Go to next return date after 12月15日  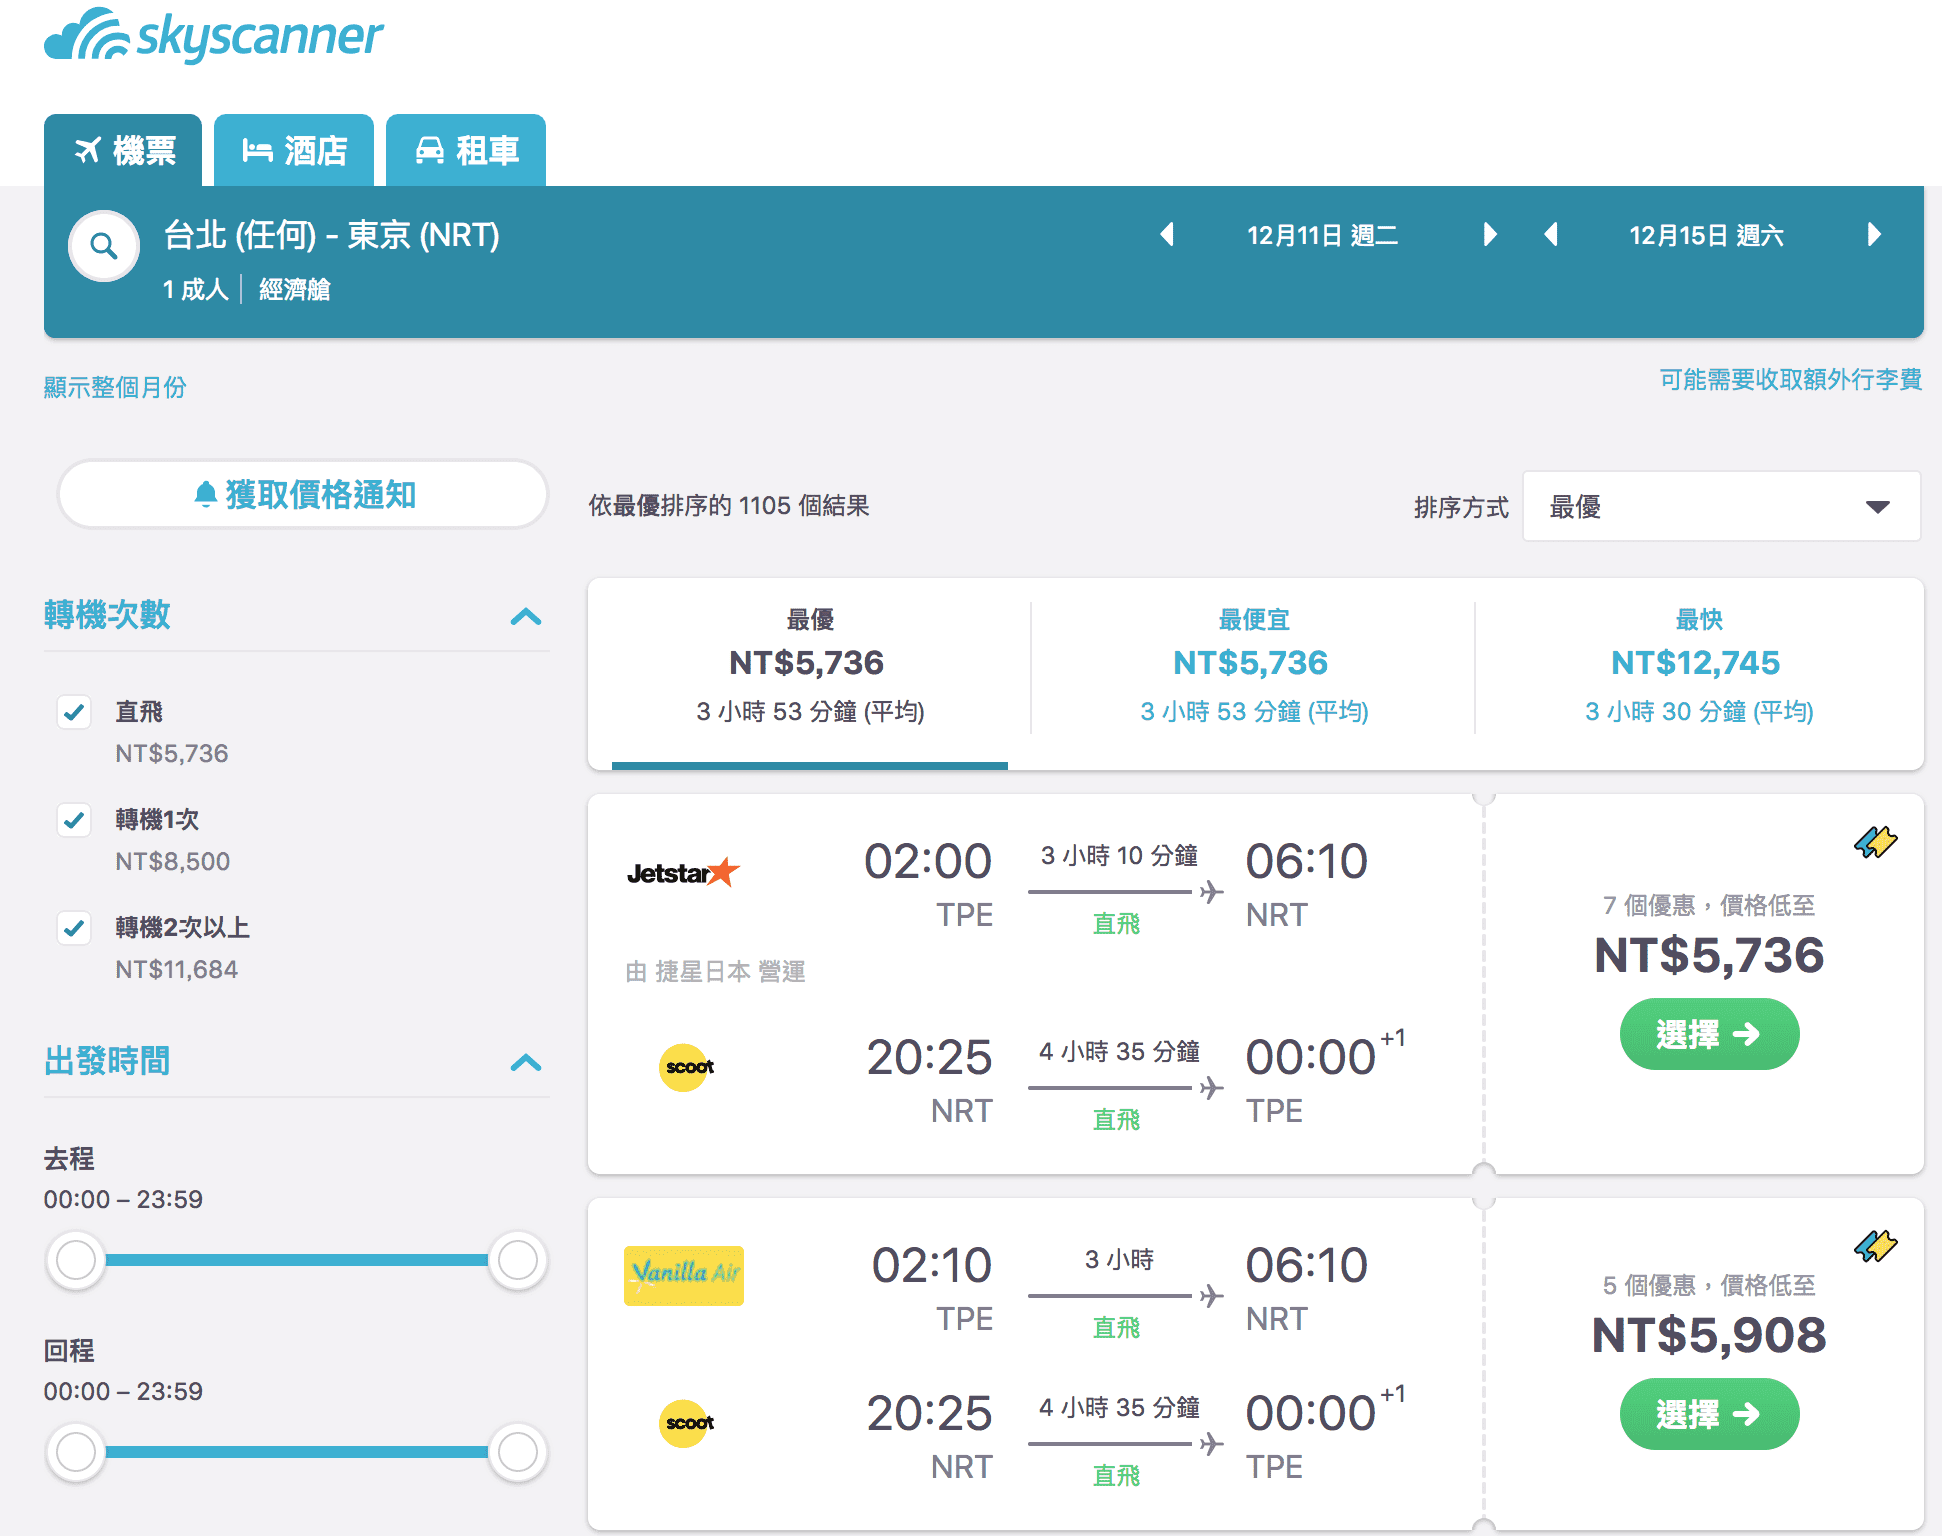tap(1874, 235)
